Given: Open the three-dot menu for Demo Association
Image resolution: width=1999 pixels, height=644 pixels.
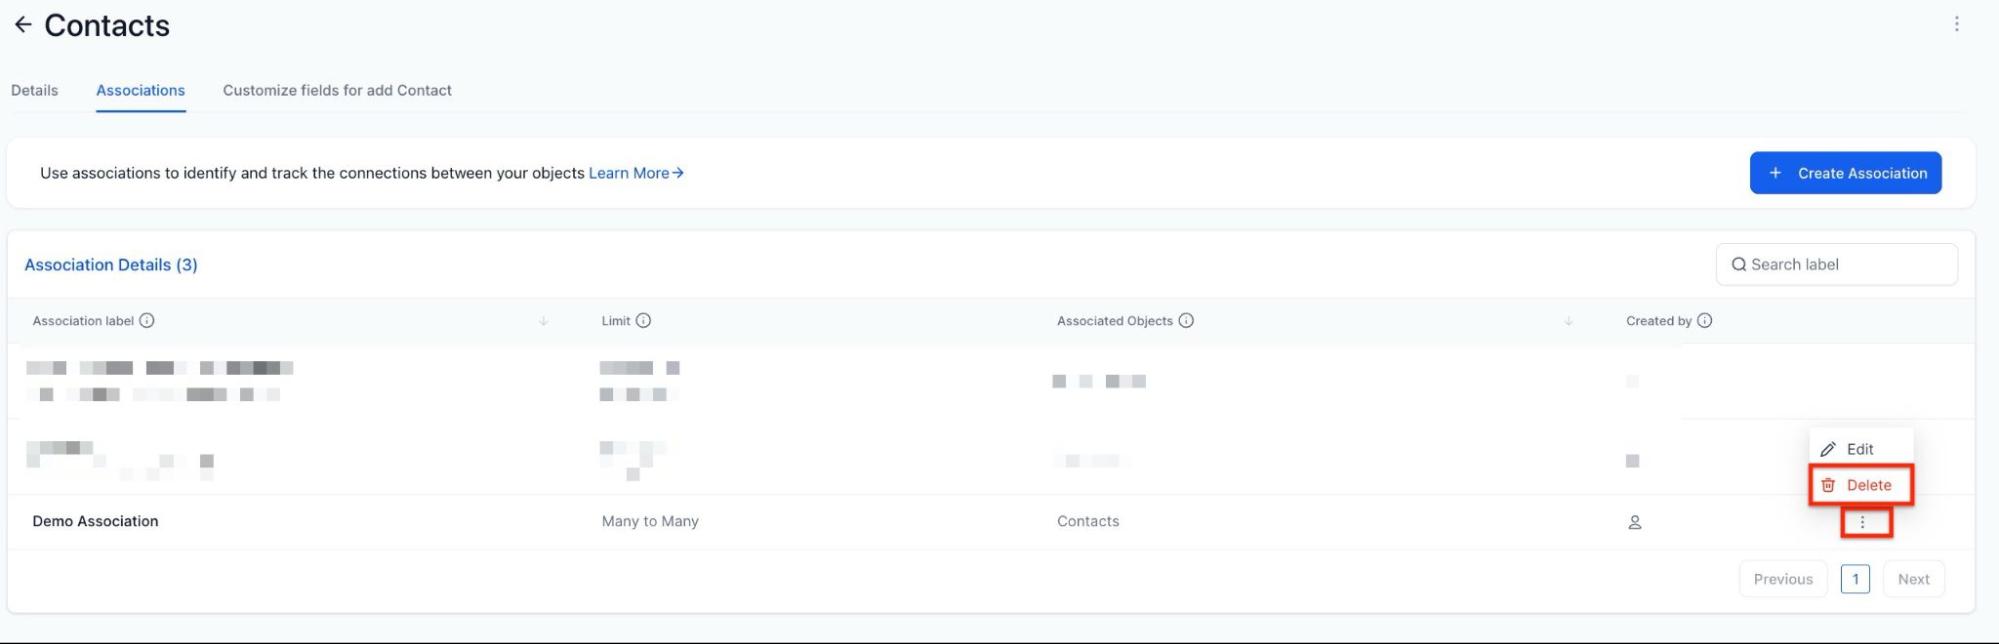Looking at the screenshot, I should 1862,522.
